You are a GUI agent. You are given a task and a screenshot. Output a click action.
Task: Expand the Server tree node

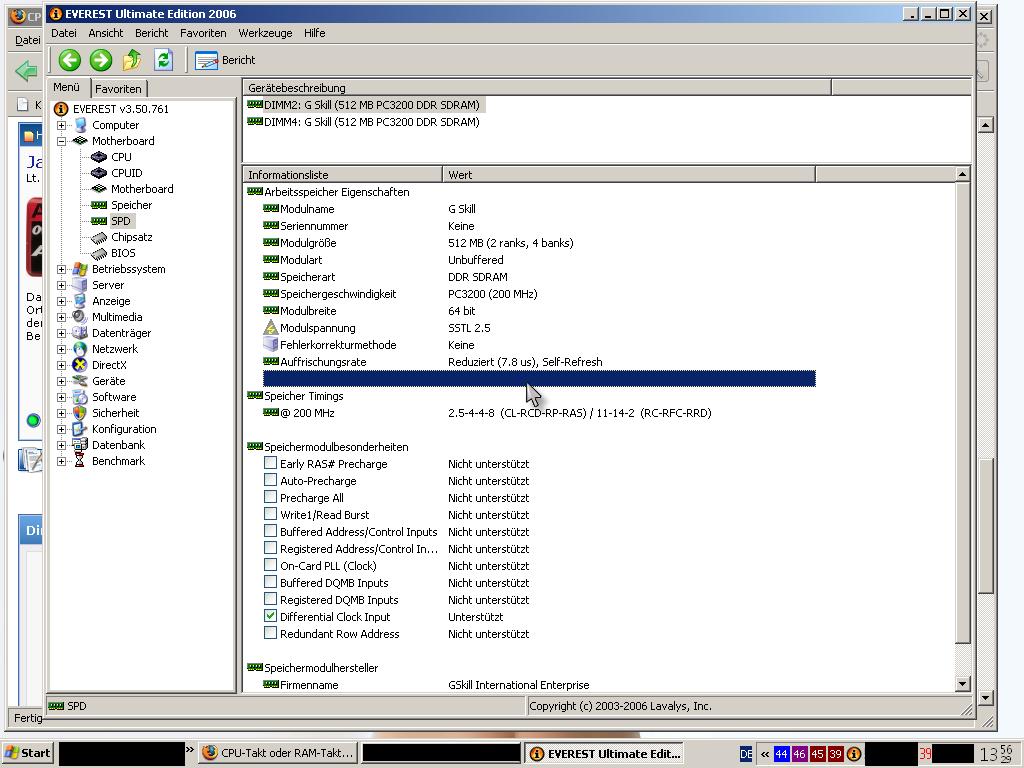[61, 285]
